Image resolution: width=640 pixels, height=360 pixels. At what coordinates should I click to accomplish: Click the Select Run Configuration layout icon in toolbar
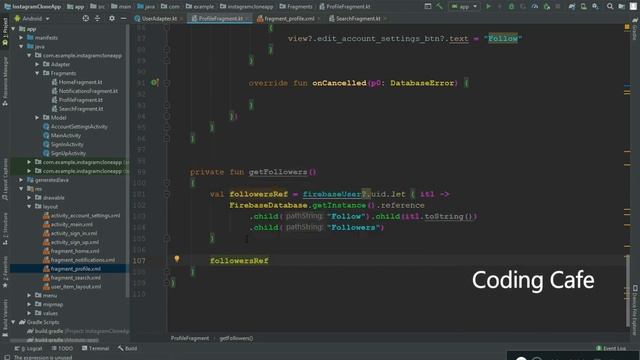tap(428, 7)
